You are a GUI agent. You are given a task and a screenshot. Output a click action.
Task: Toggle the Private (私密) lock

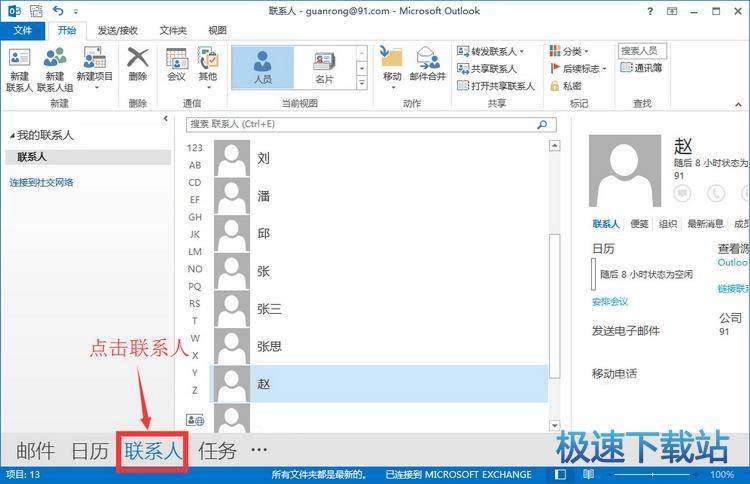click(x=565, y=86)
